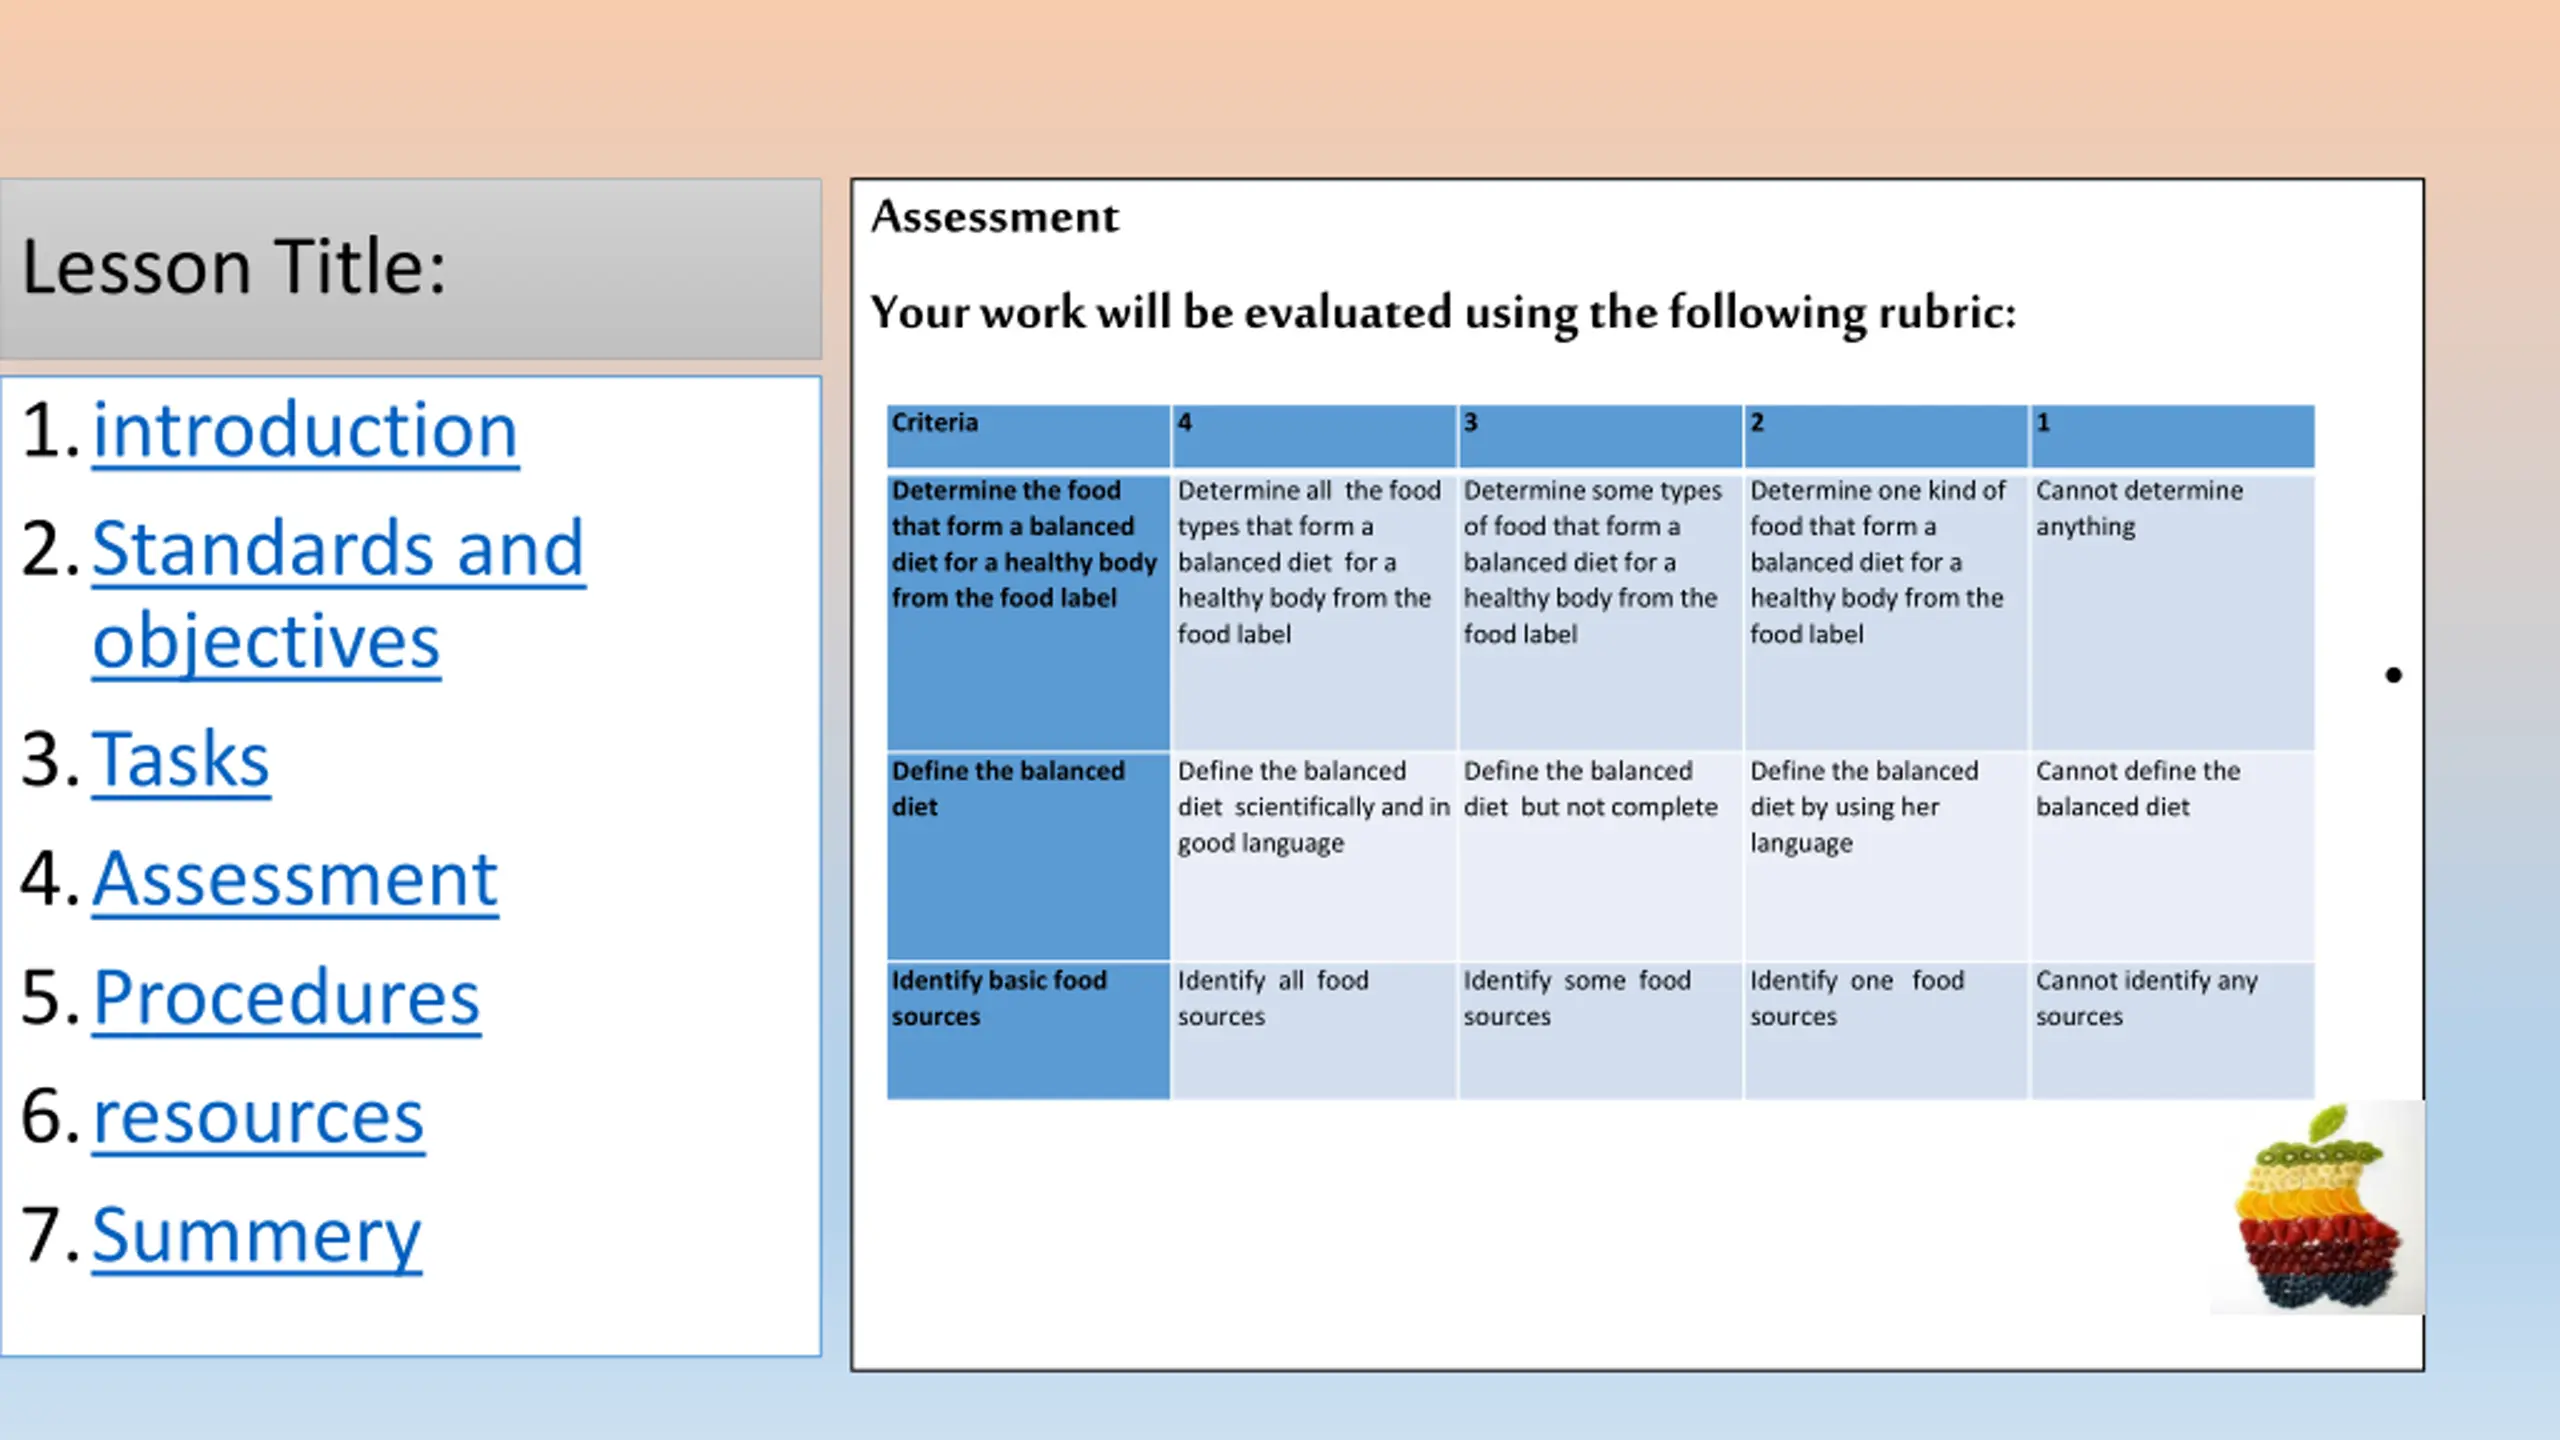Open the Assessment link
This screenshot has width=2560, height=1440.
pyautogui.click(x=295, y=879)
